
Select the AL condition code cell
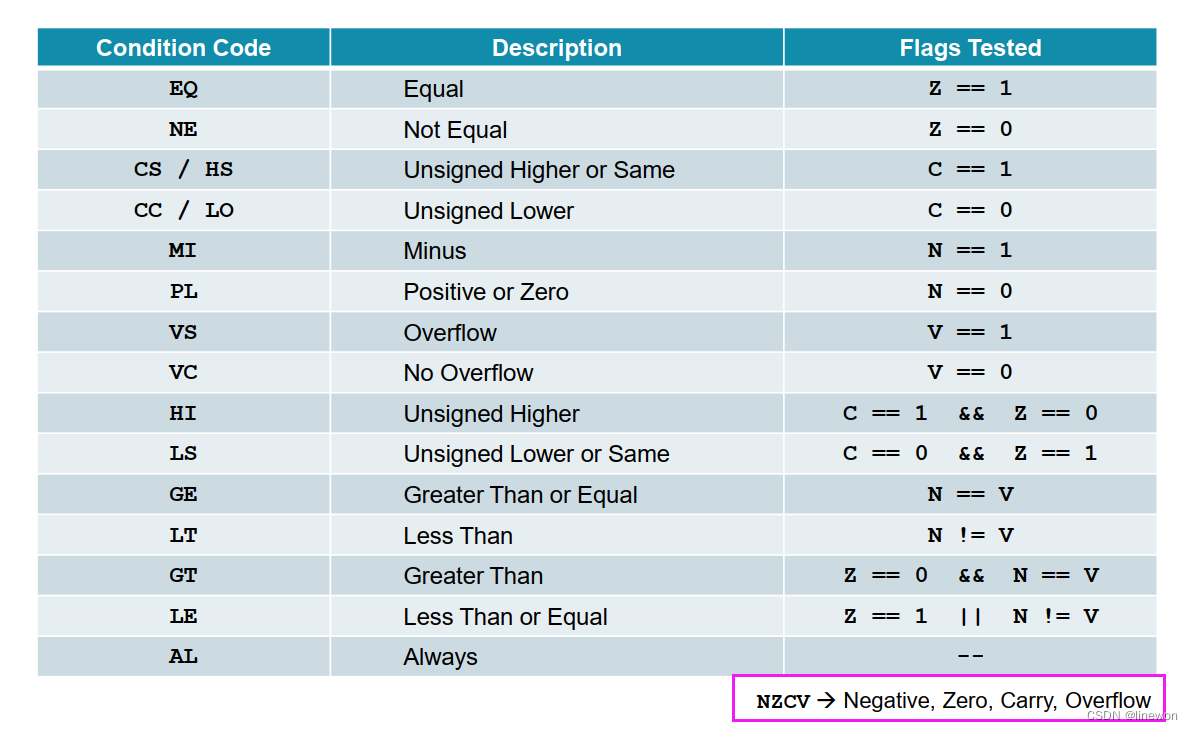point(183,658)
